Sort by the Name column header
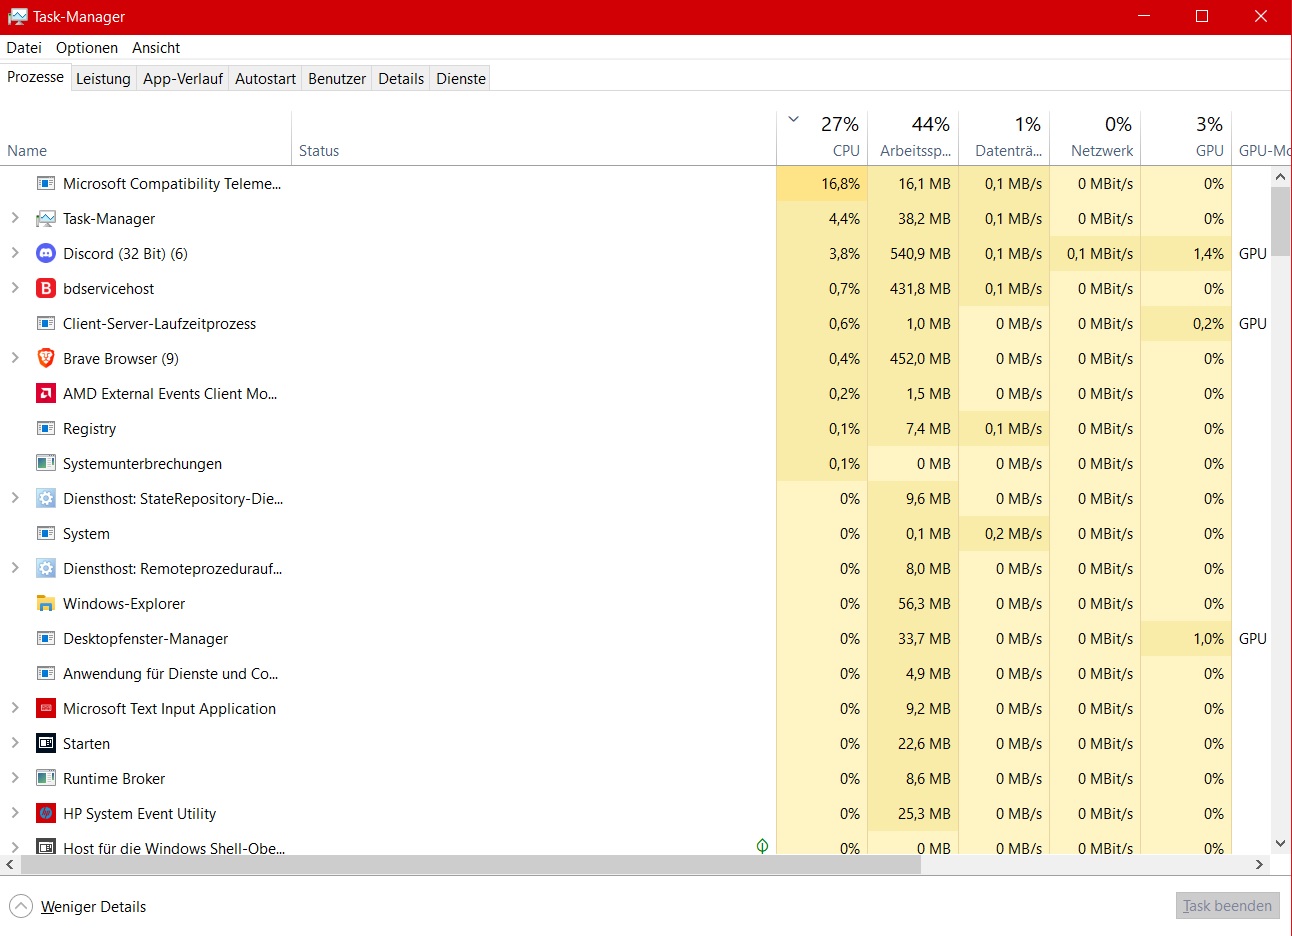Viewport: 1292px width, 936px height. coord(146,138)
